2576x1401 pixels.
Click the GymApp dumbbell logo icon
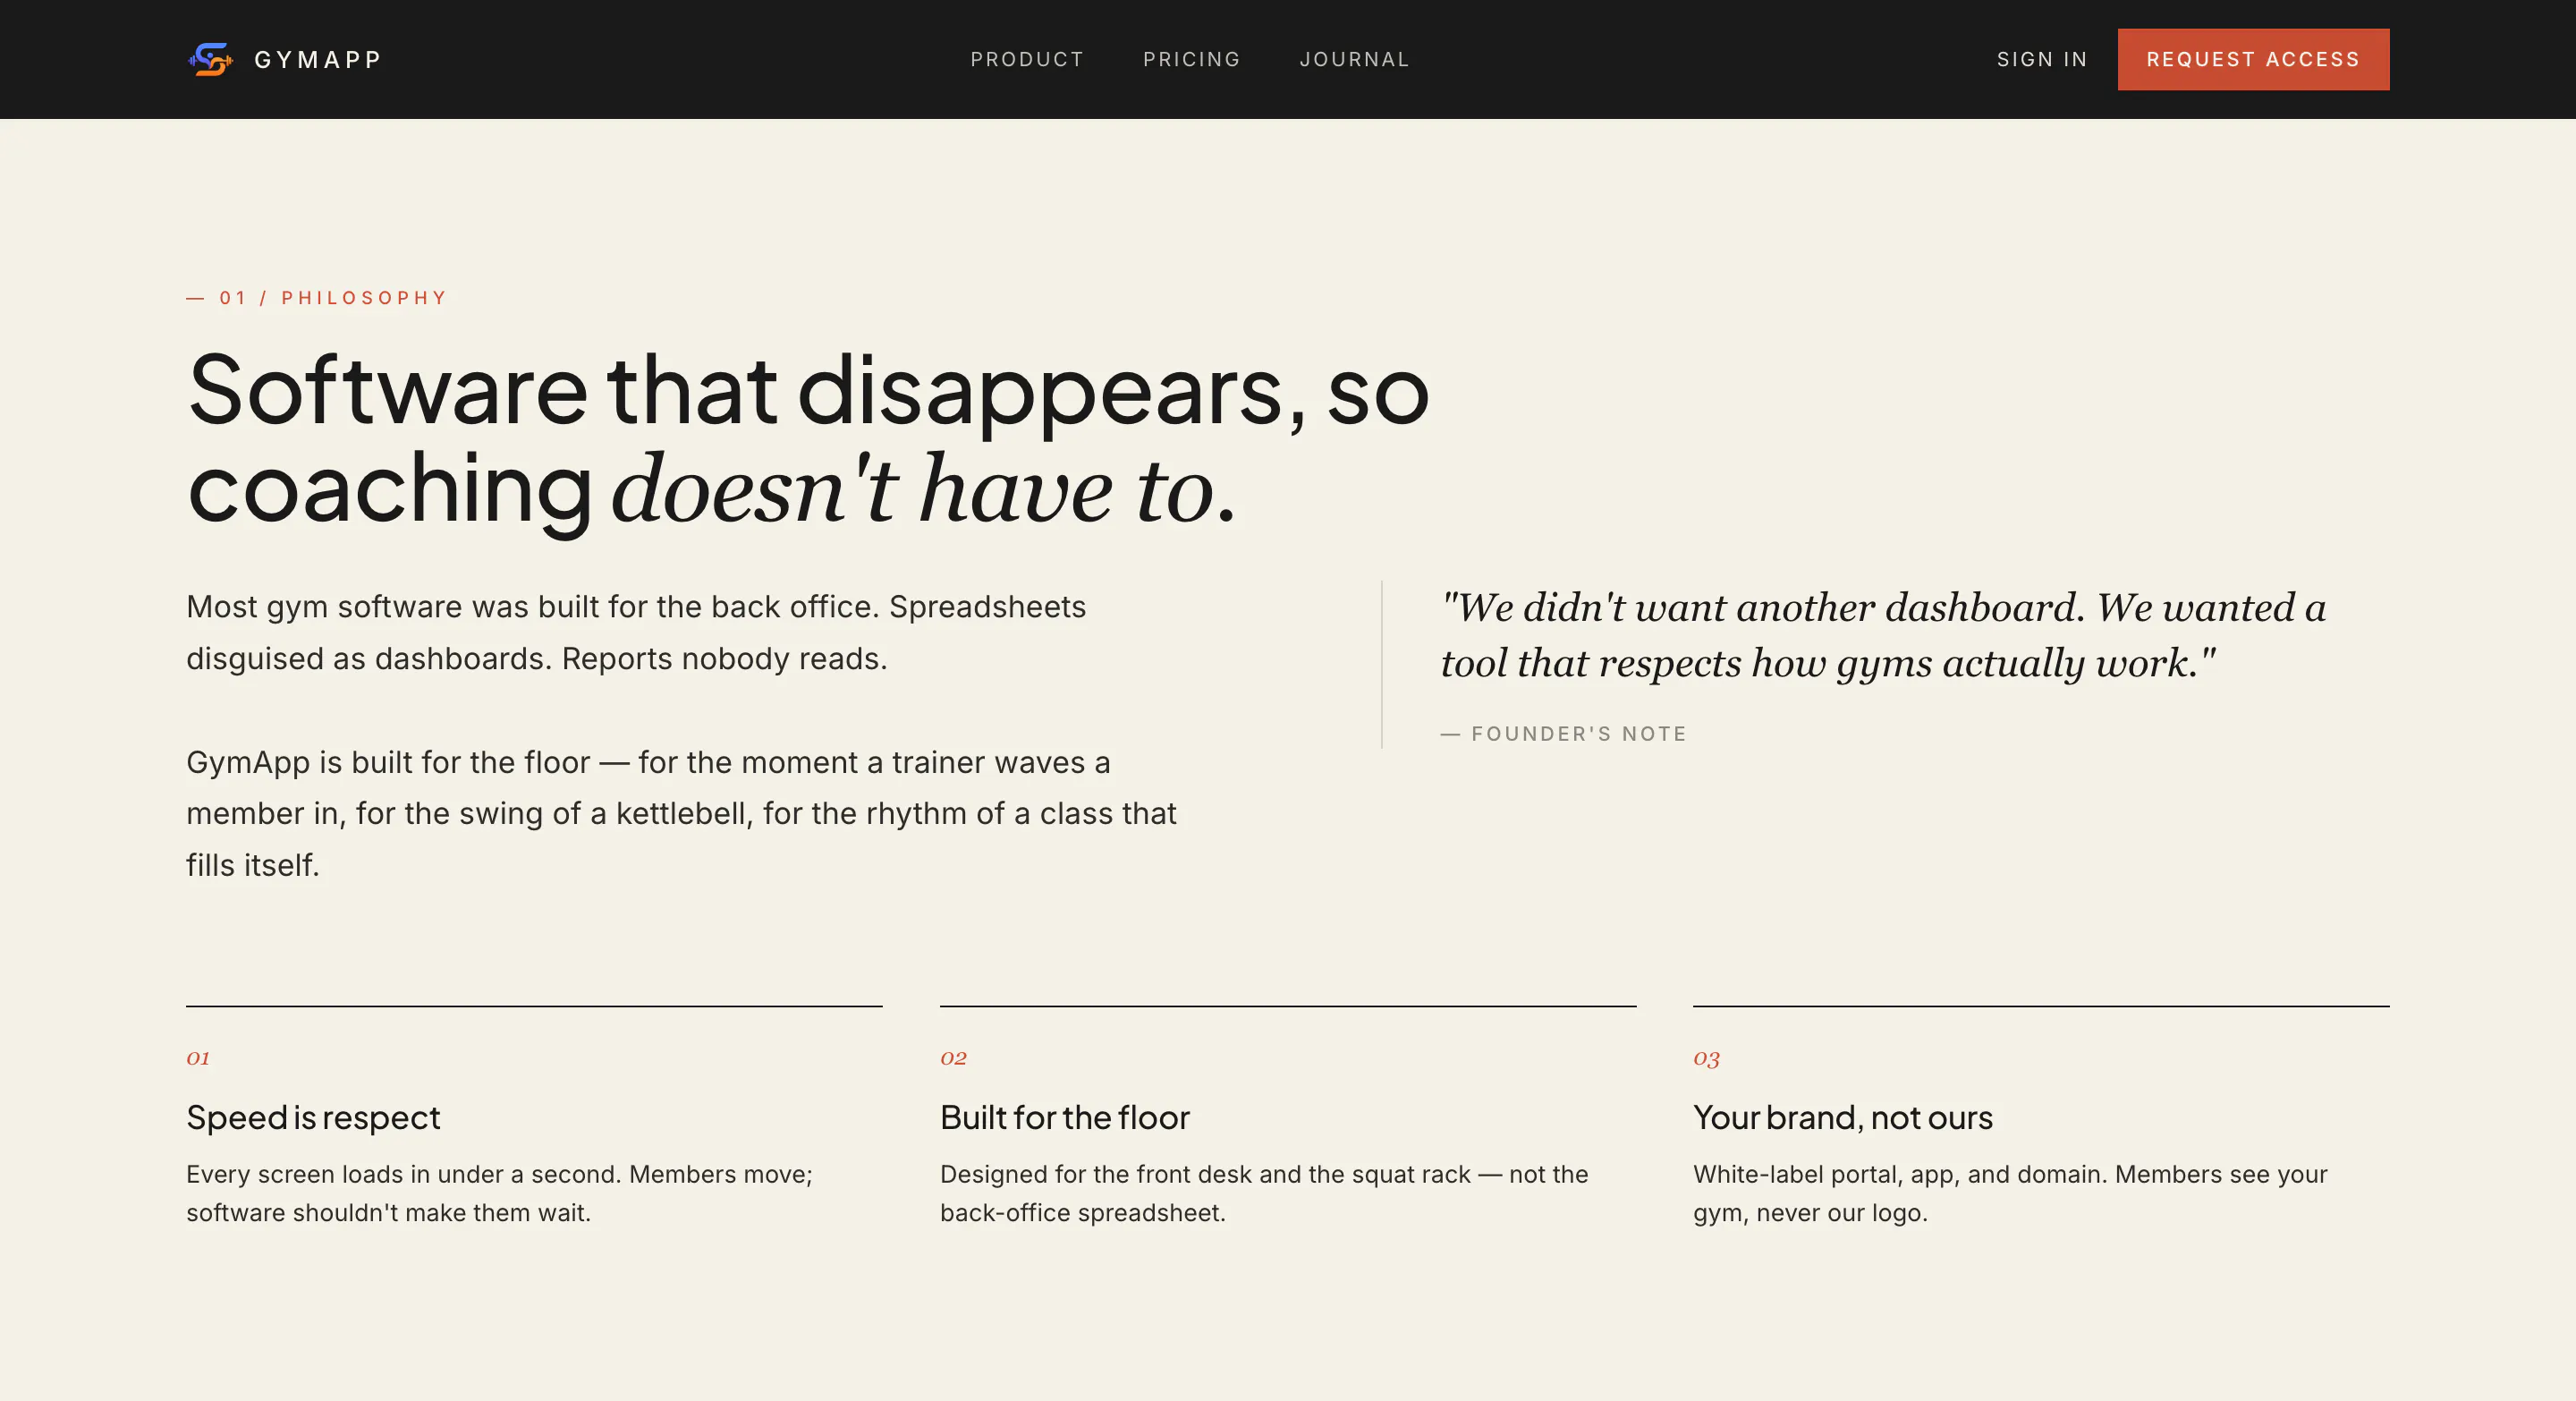(210, 59)
